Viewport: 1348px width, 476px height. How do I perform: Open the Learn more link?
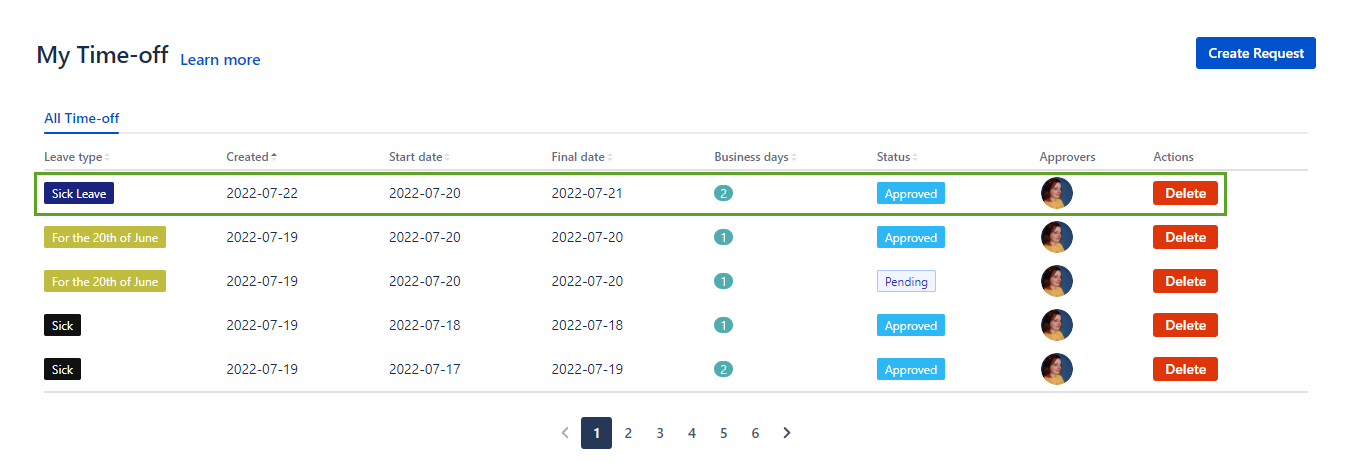point(220,60)
